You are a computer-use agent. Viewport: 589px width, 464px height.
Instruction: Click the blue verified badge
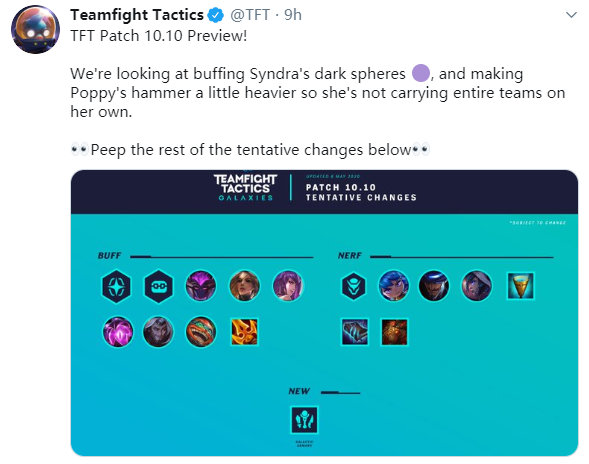pyautogui.click(x=216, y=15)
